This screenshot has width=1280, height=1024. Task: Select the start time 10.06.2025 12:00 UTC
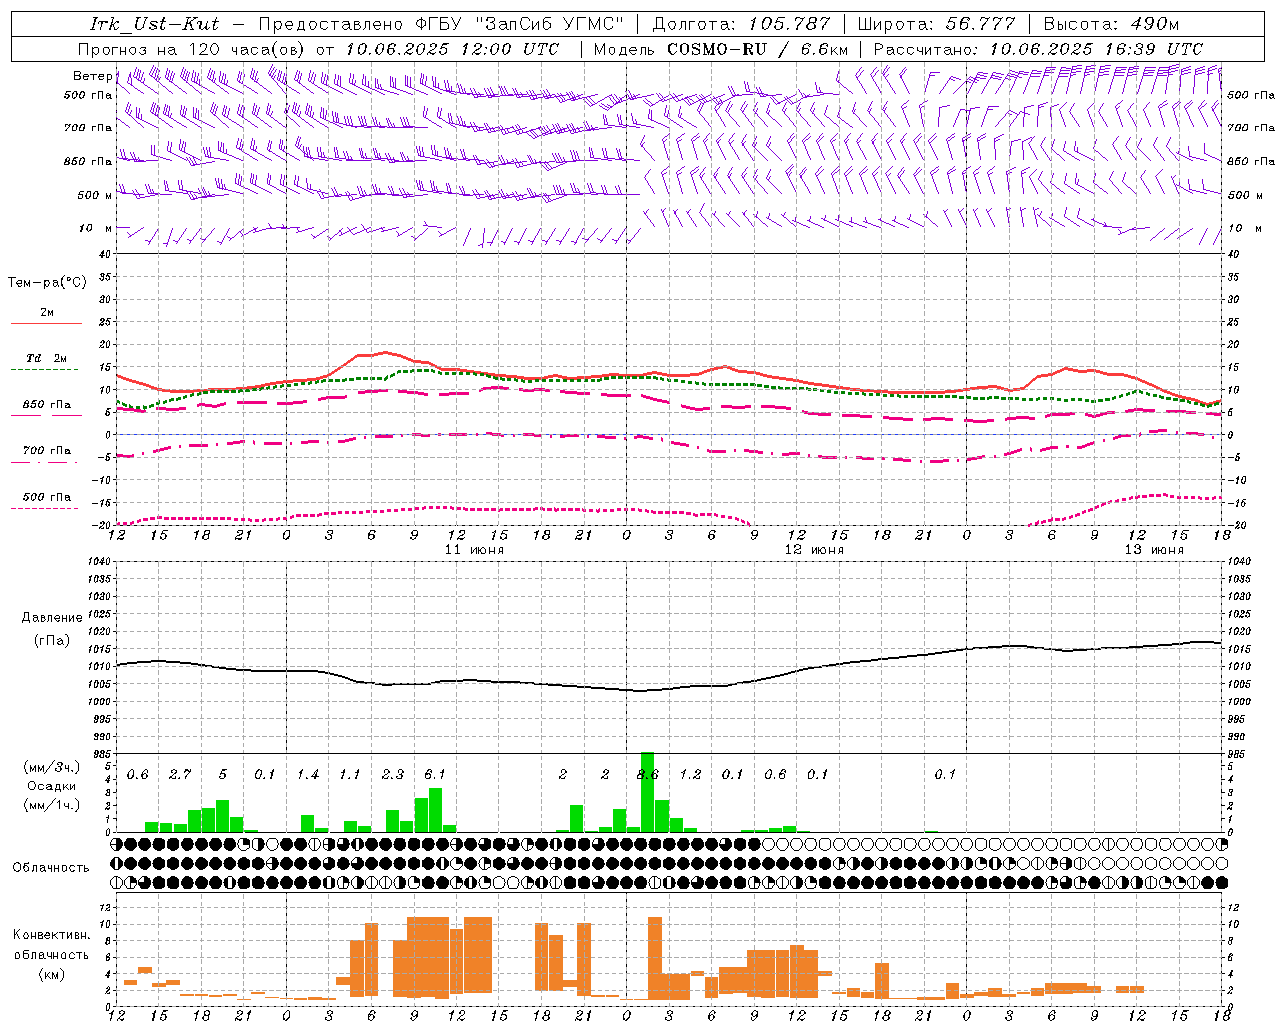click(452, 49)
